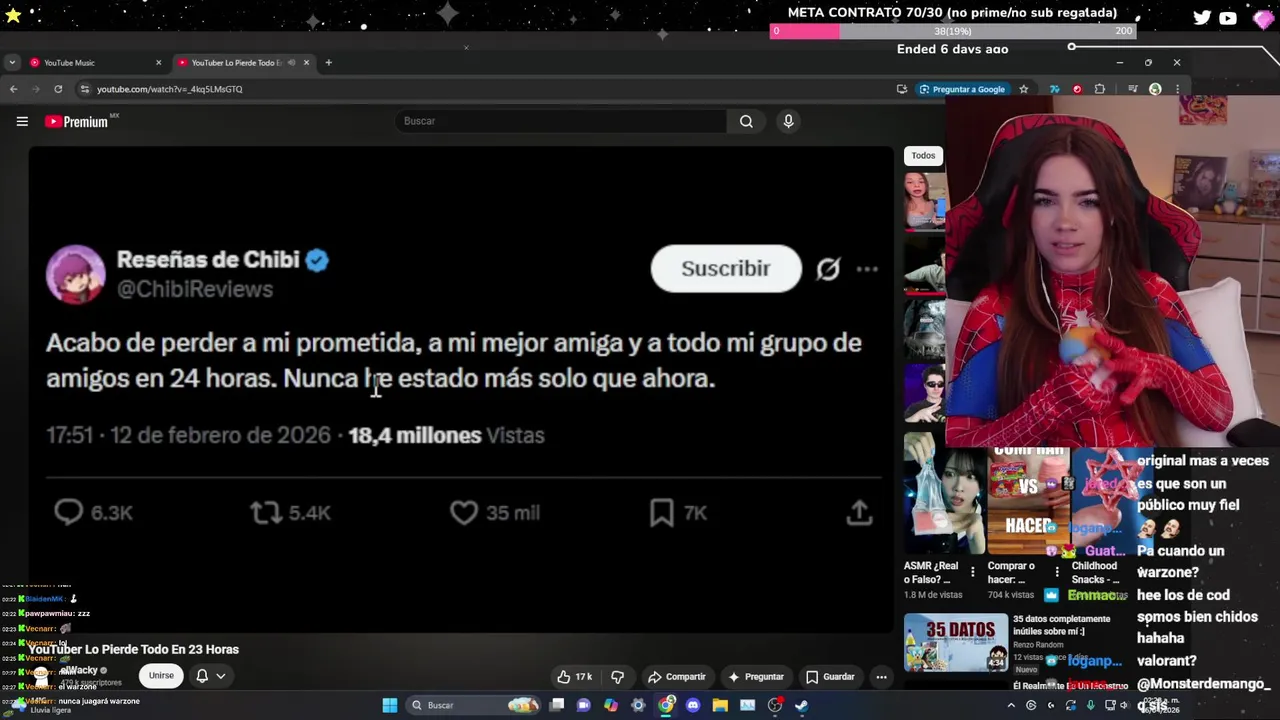Open File Explorer from the taskbar
The height and width of the screenshot is (720, 1280).
(x=720, y=705)
